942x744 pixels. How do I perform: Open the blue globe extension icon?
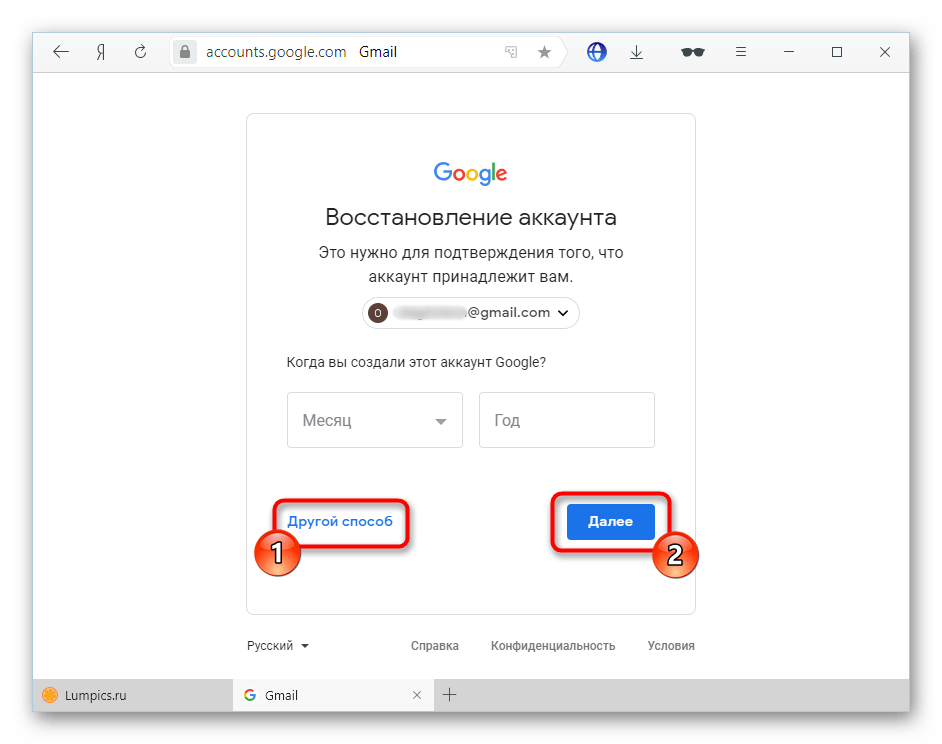pos(597,52)
